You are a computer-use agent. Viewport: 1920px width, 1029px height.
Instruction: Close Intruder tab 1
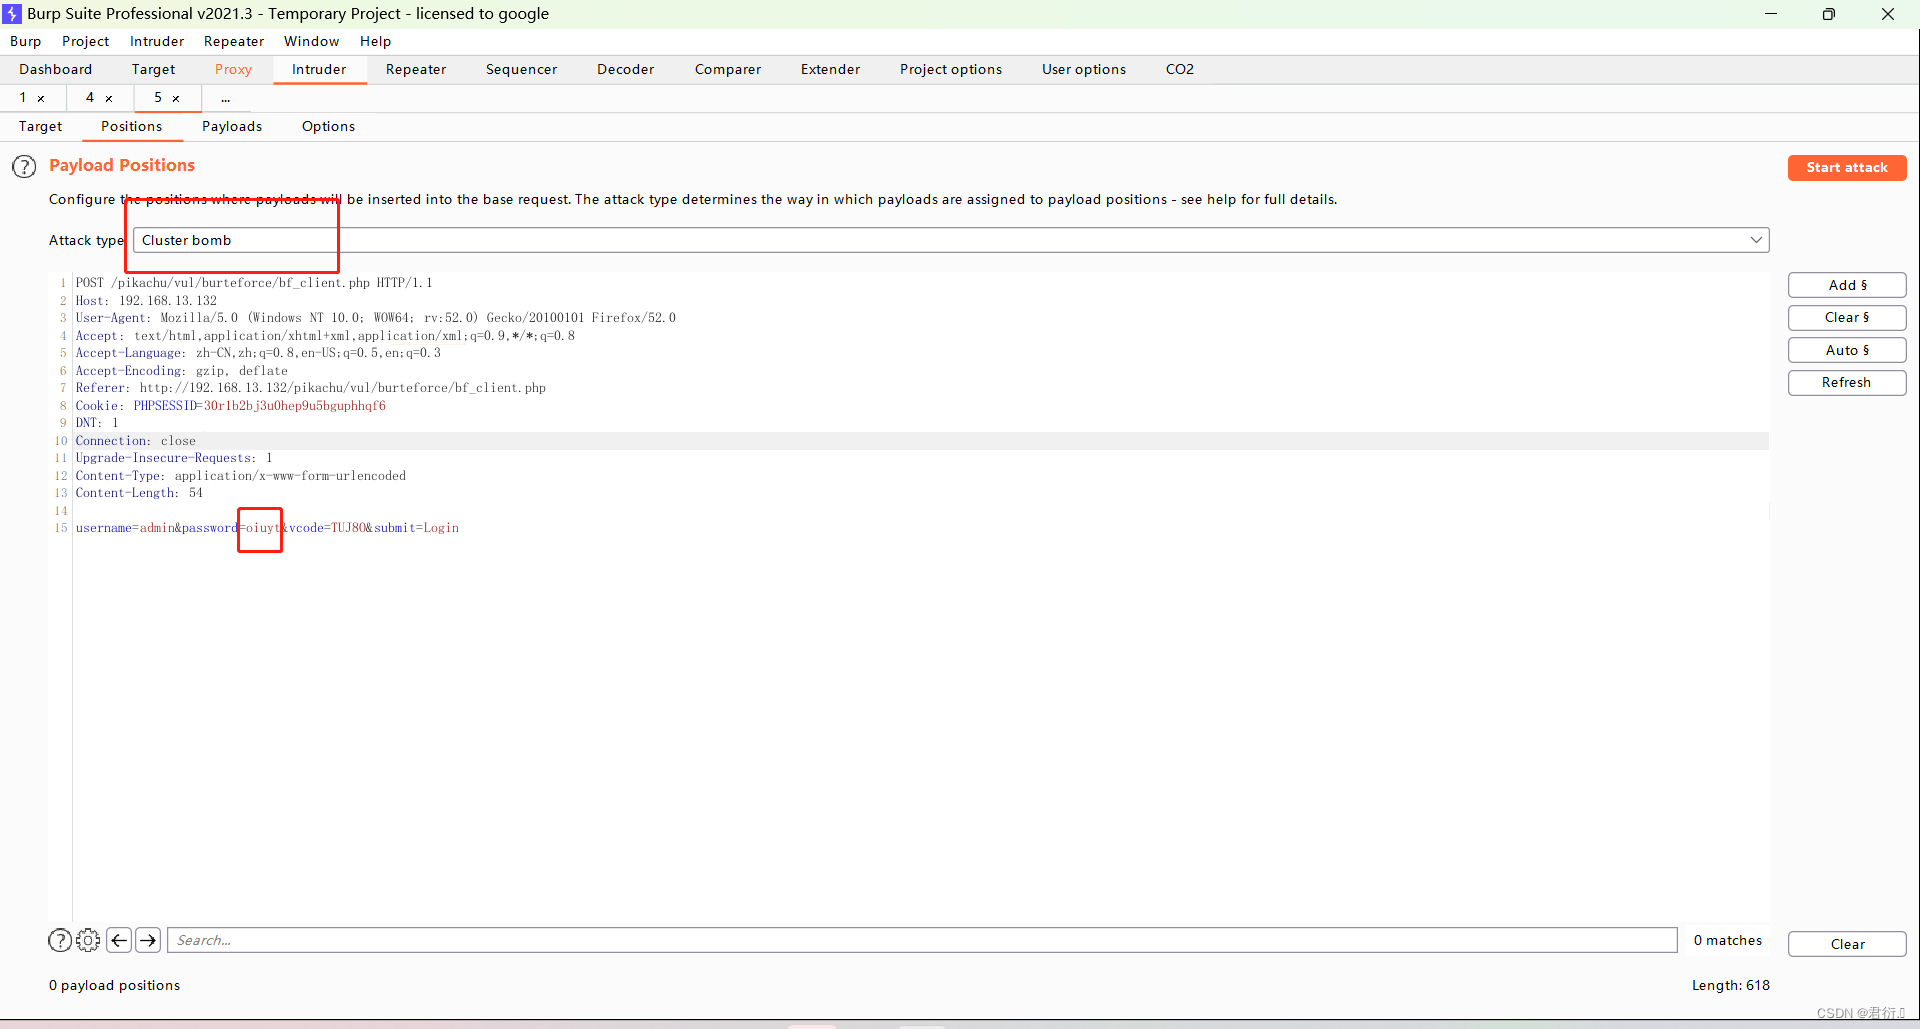pos(41,98)
